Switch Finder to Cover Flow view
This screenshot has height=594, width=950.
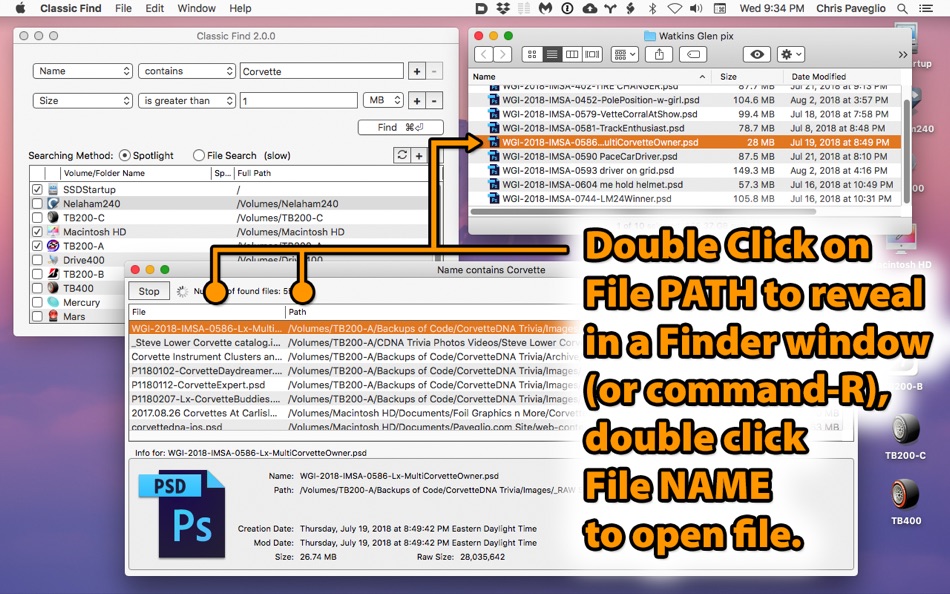click(592, 55)
